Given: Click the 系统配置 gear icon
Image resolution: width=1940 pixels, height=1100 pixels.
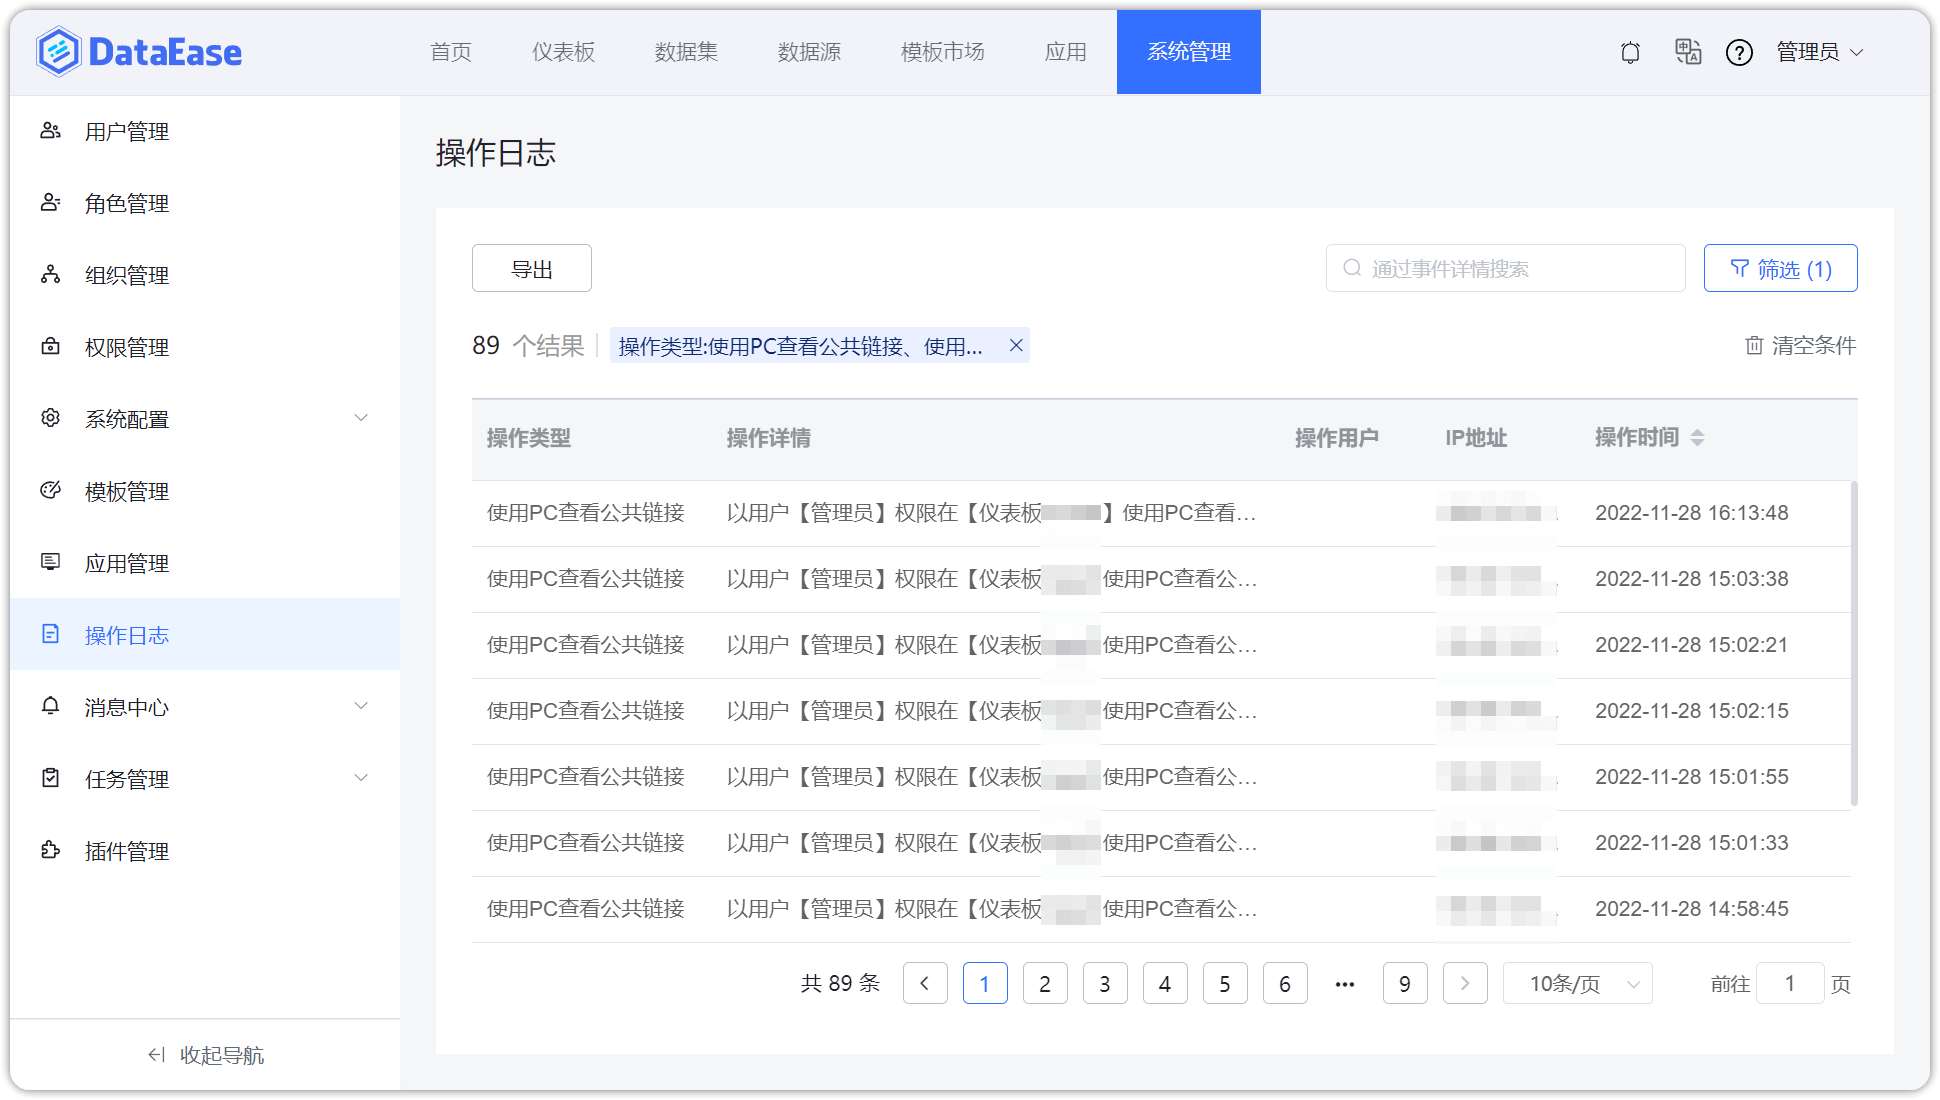Looking at the screenshot, I should [x=51, y=419].
